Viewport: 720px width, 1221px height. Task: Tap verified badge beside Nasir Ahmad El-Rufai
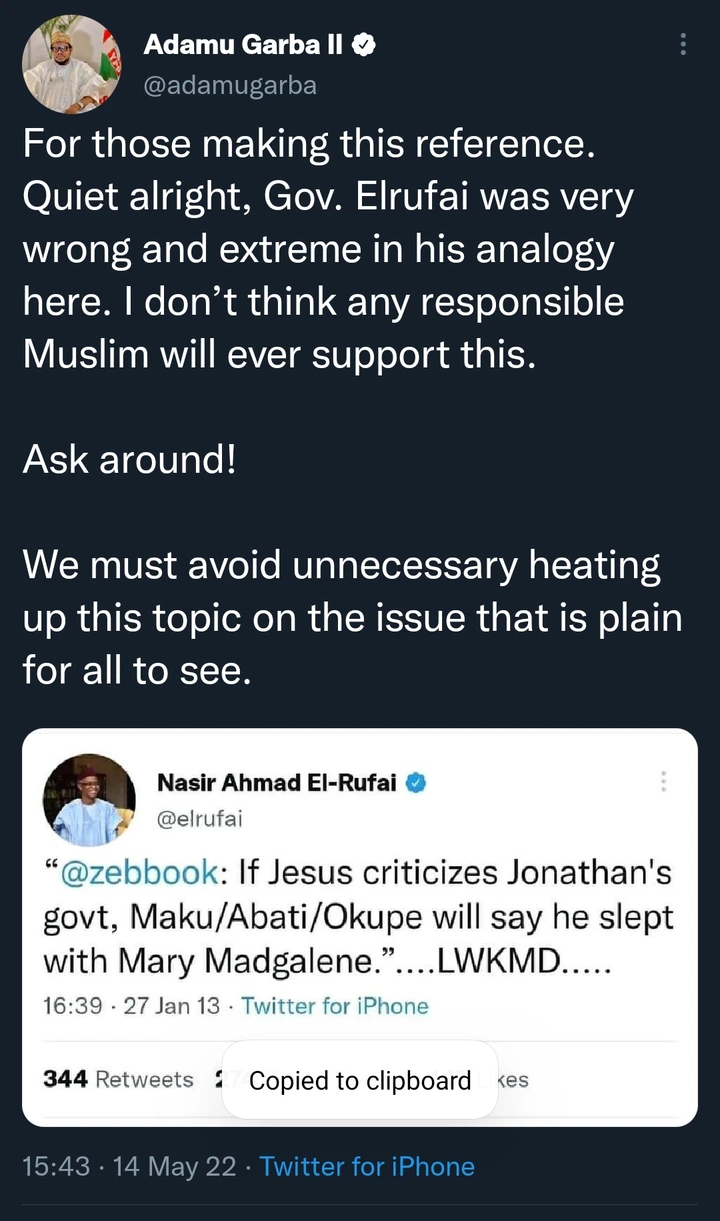tap(416, 783)
